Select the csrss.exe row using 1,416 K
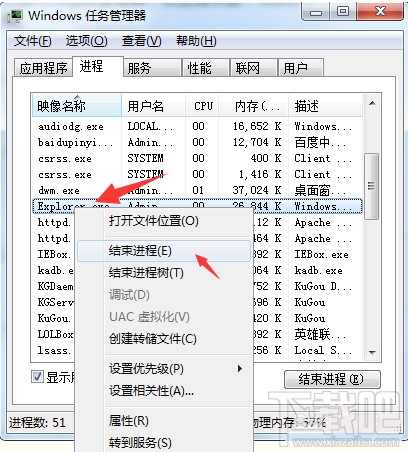 click(197, 174)
